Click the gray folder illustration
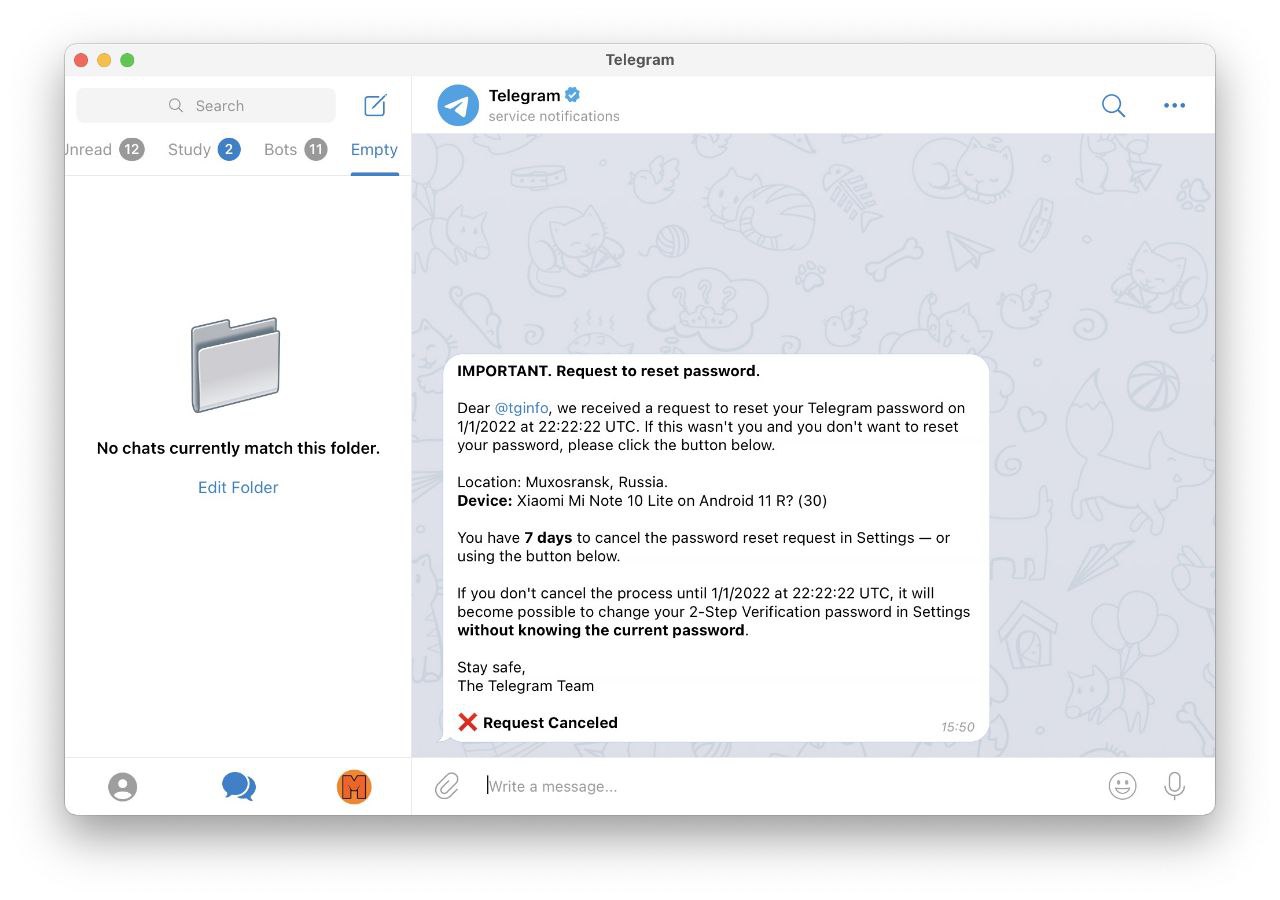 coord(236,365)
